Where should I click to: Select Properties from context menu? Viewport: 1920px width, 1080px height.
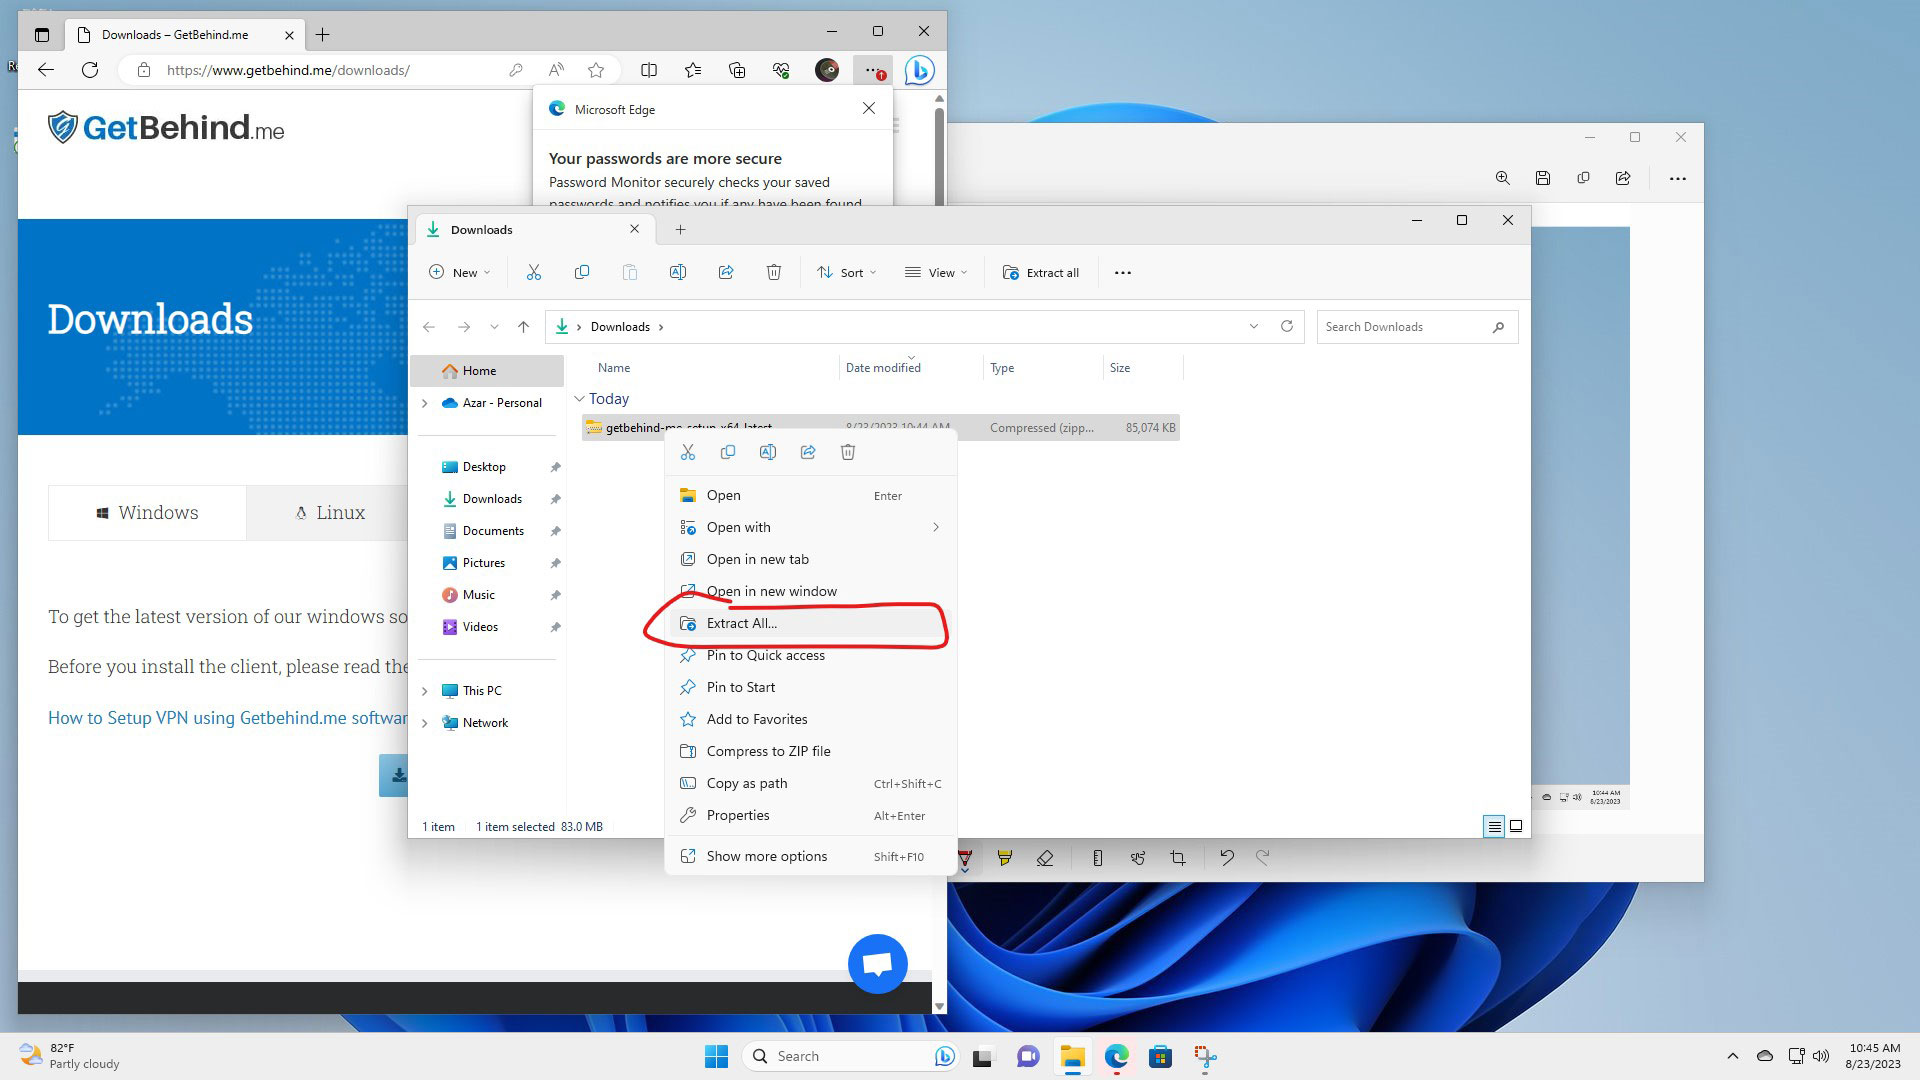click(810, 815)
